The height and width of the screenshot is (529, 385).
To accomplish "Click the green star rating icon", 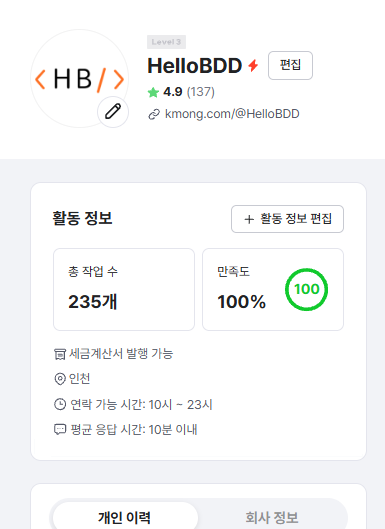I will point(153,92).
